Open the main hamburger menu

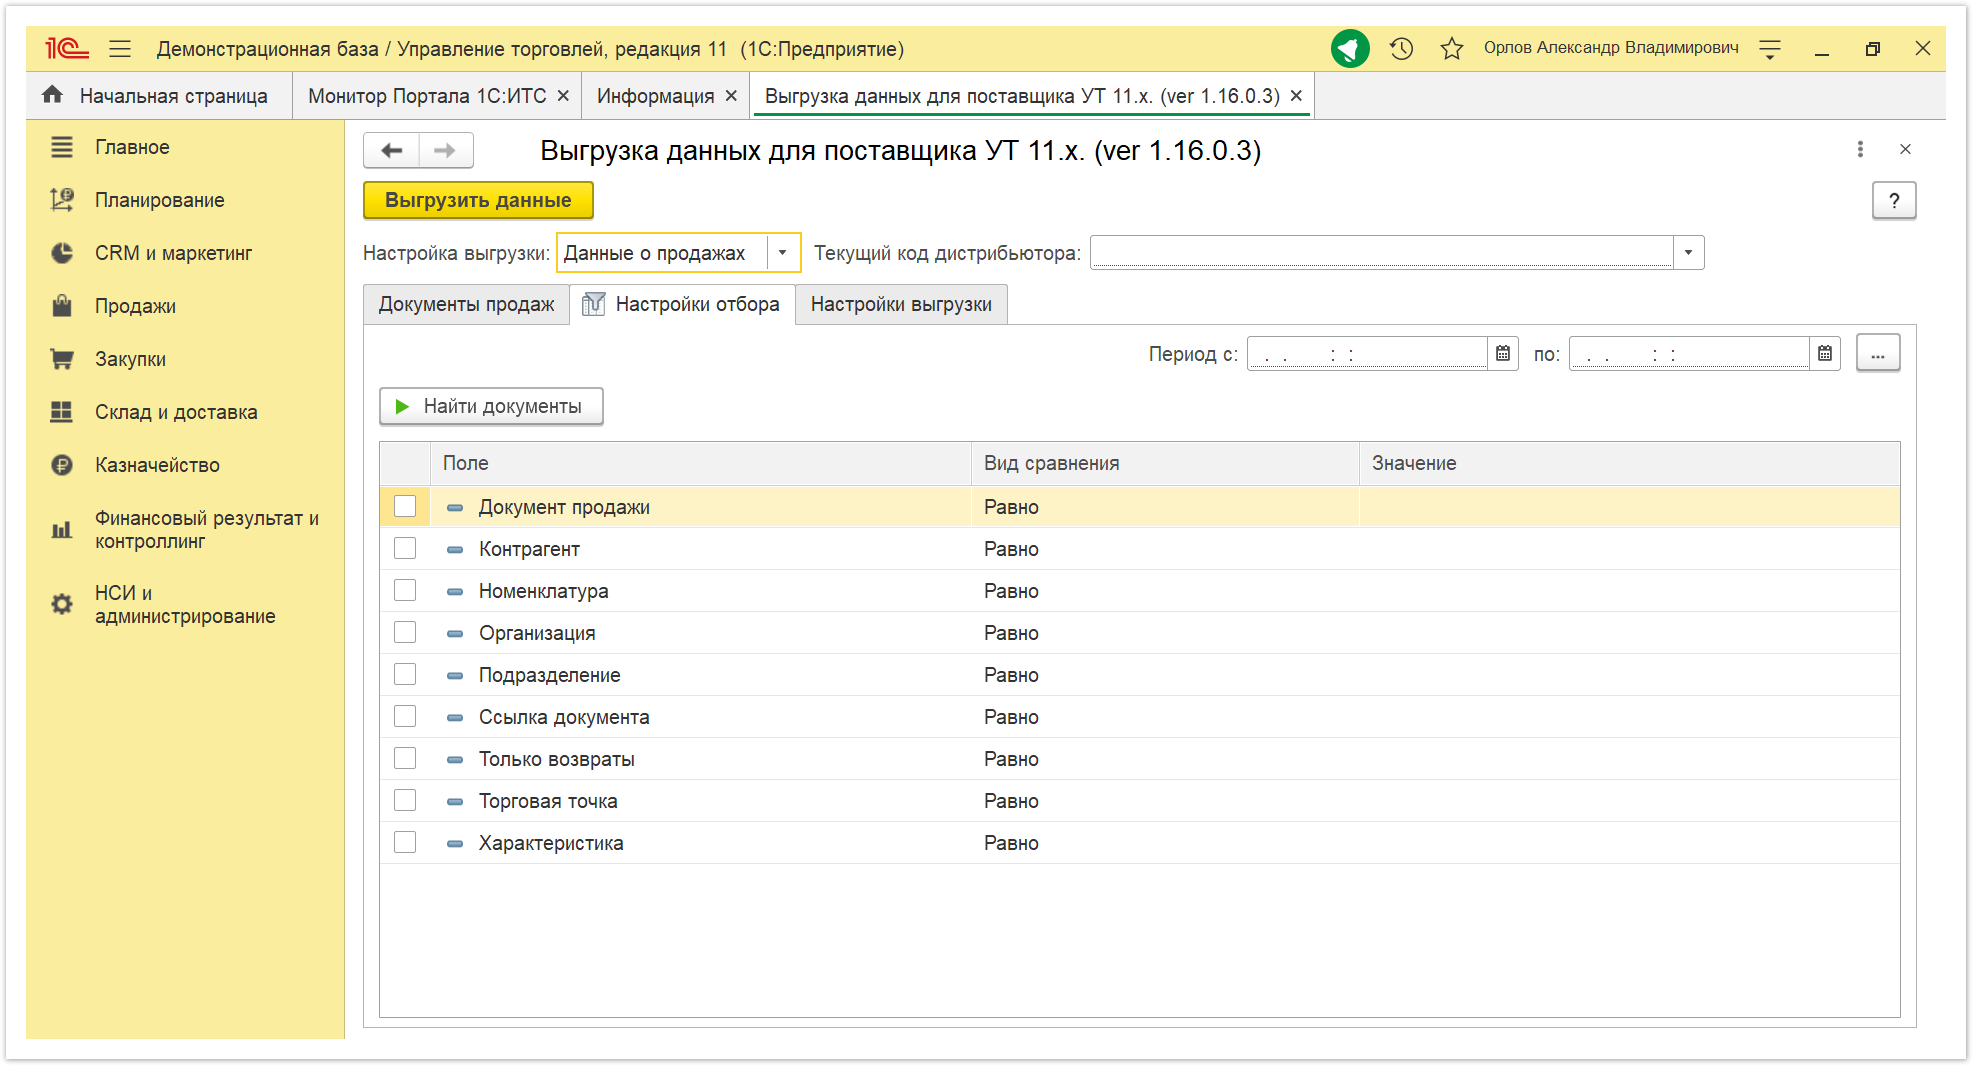coord(120,48)
